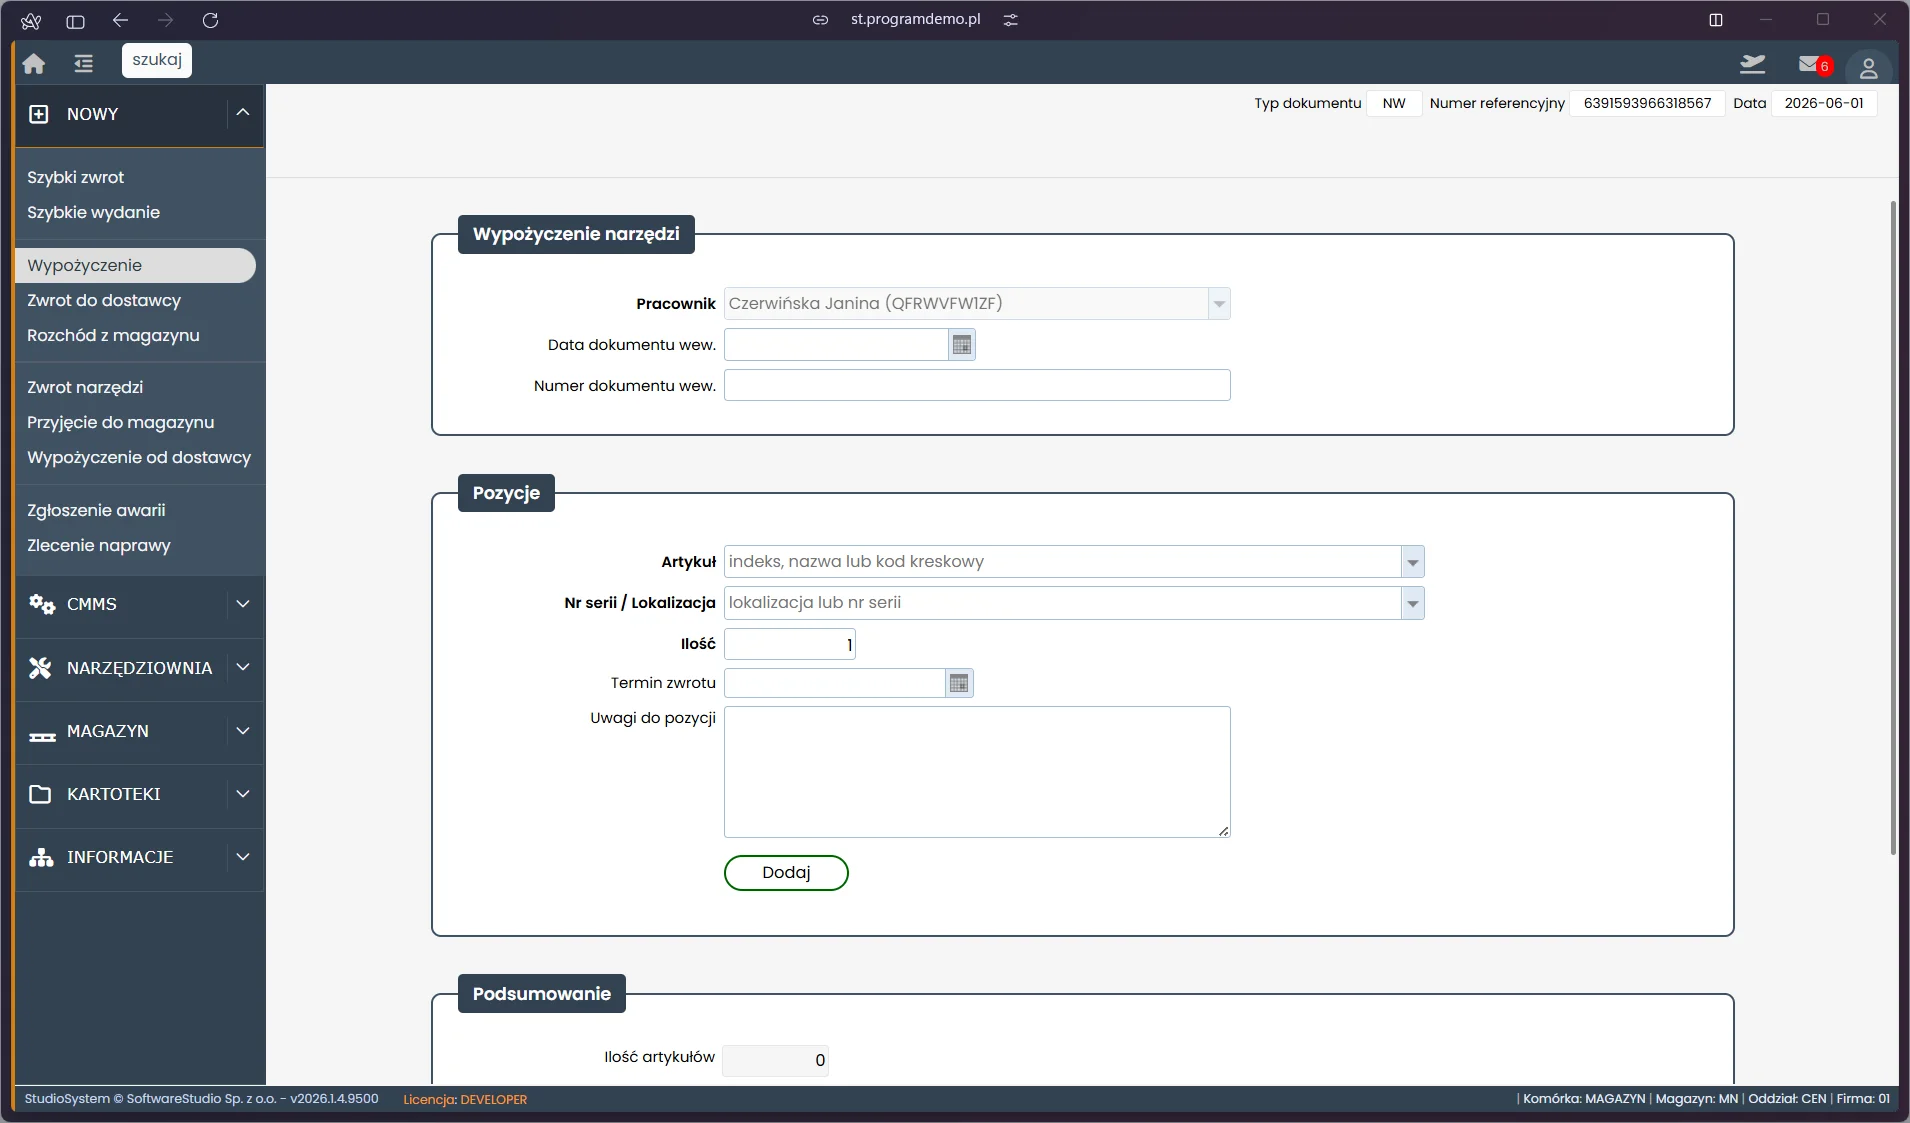The width and height of the screenshot is (1910, 1123).
Task: Collapse the NOWY menu section
Action: tap(243, 113)
